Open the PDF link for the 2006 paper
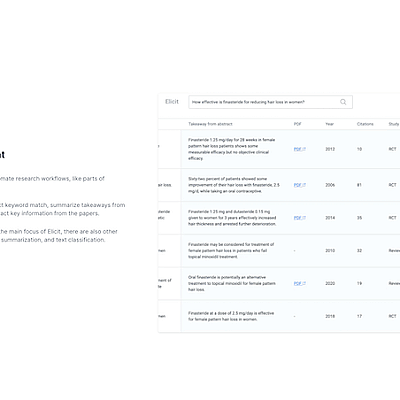The width and height of the screenshot is (400, 400). [300, 185]
